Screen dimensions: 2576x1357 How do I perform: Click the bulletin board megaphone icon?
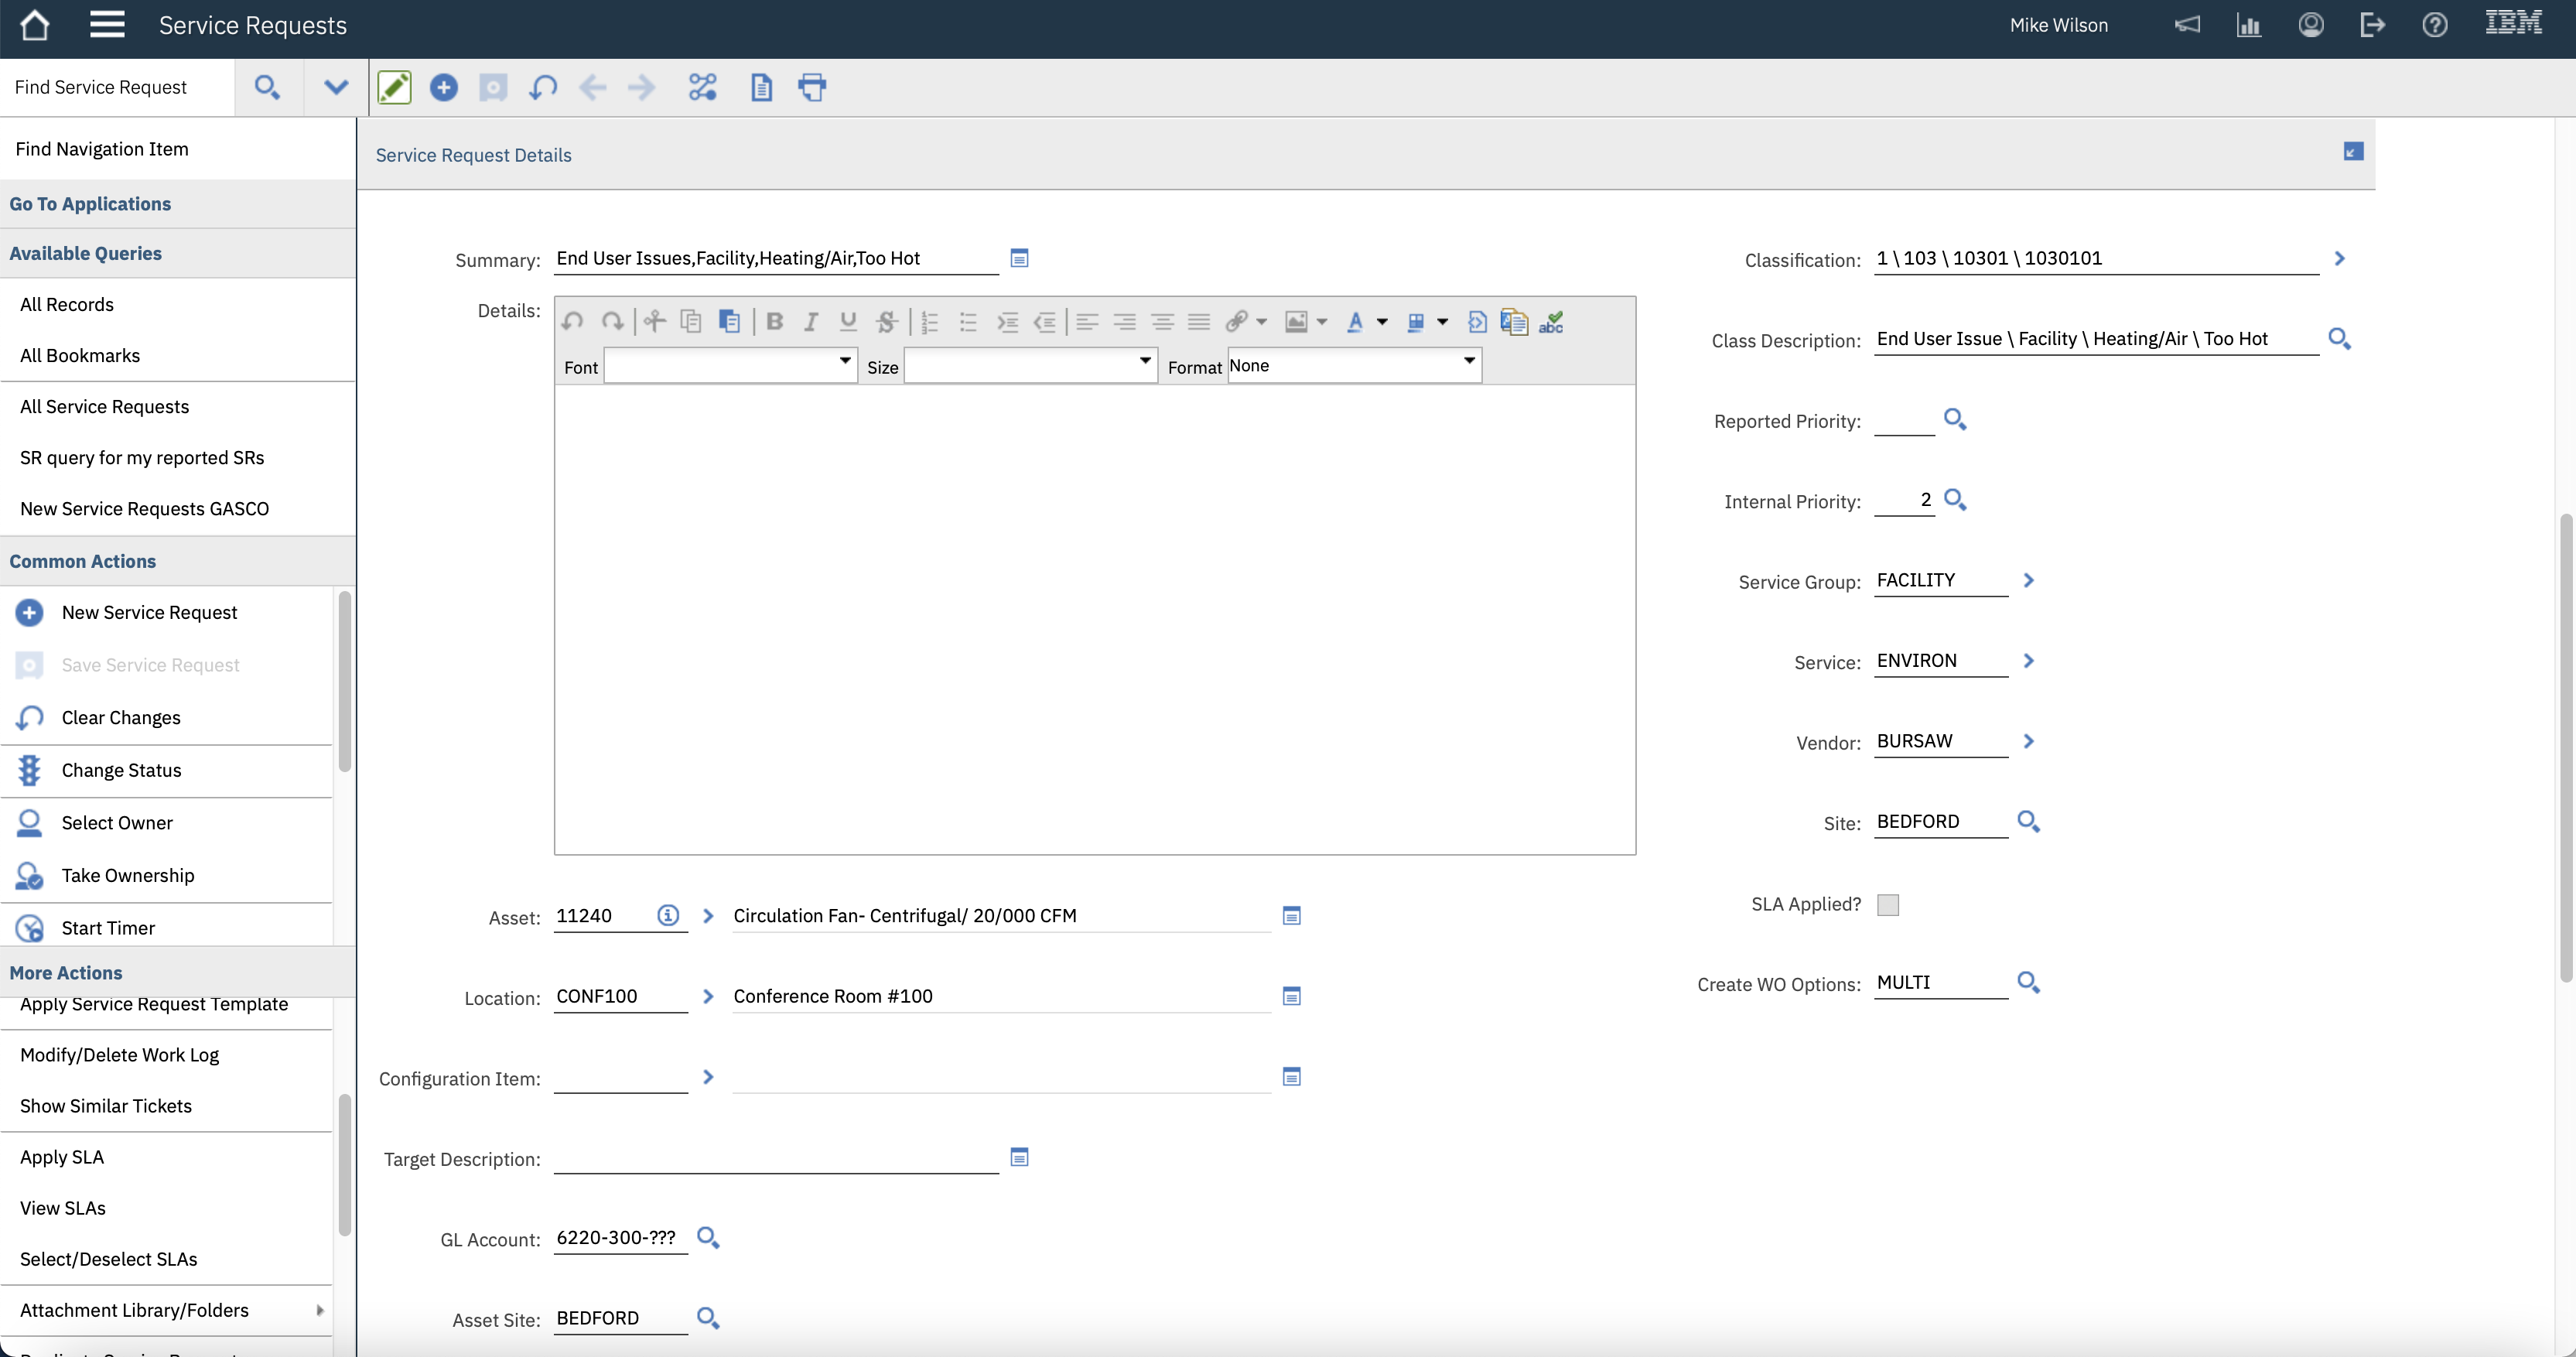click(2187, 25)
